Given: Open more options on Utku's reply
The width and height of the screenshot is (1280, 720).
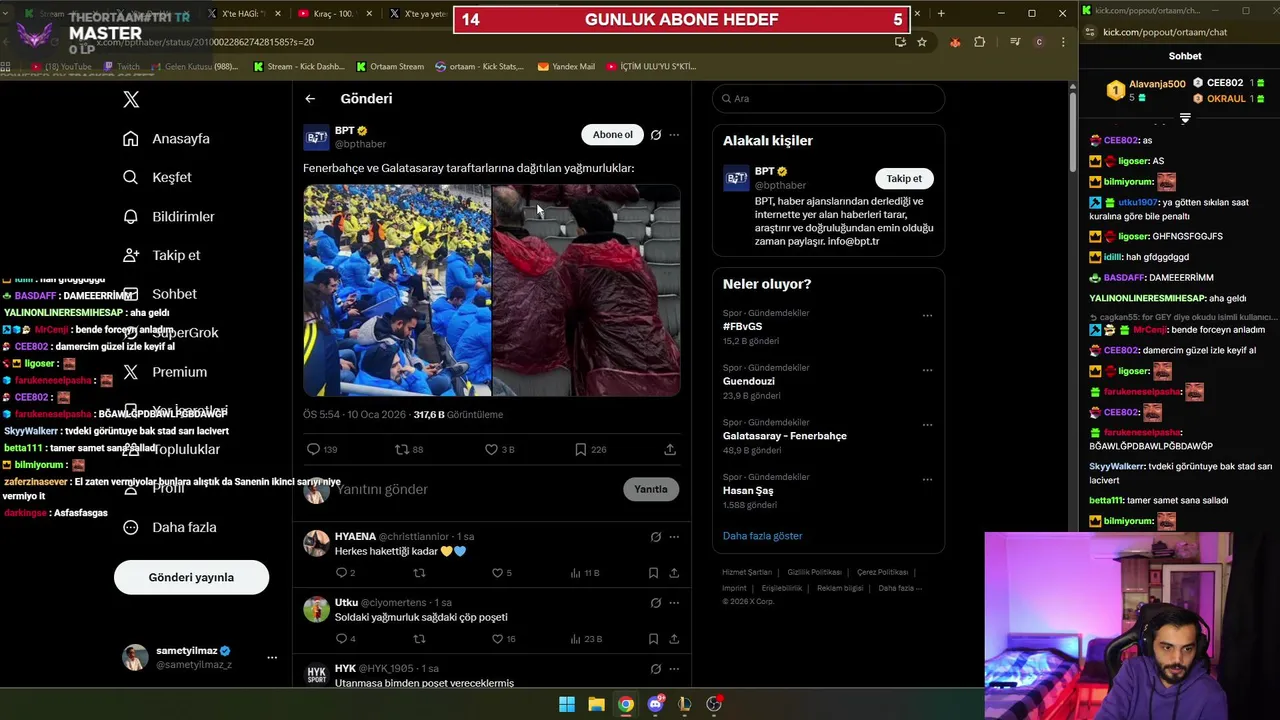Looking at the screenshot, I should click(674, 603).
